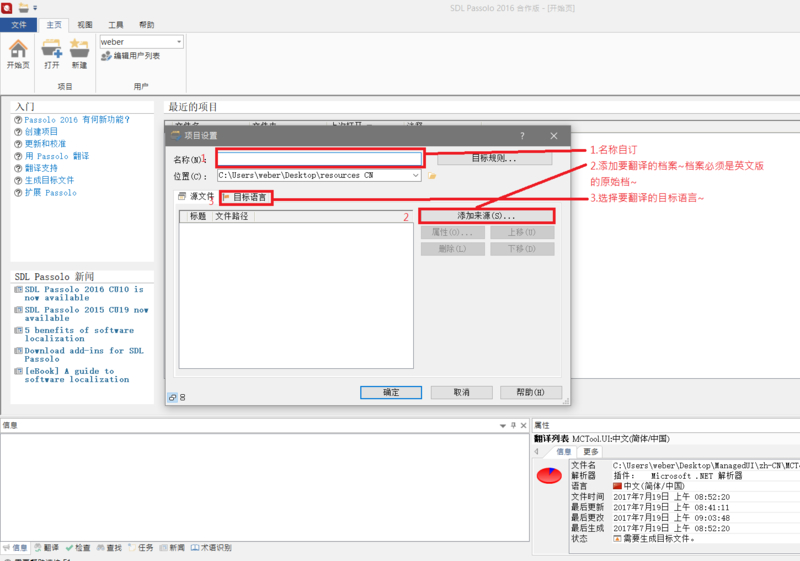Click the 目标规则... button
Viewport: 800px width, 561px height.
[x=494, y=159]
